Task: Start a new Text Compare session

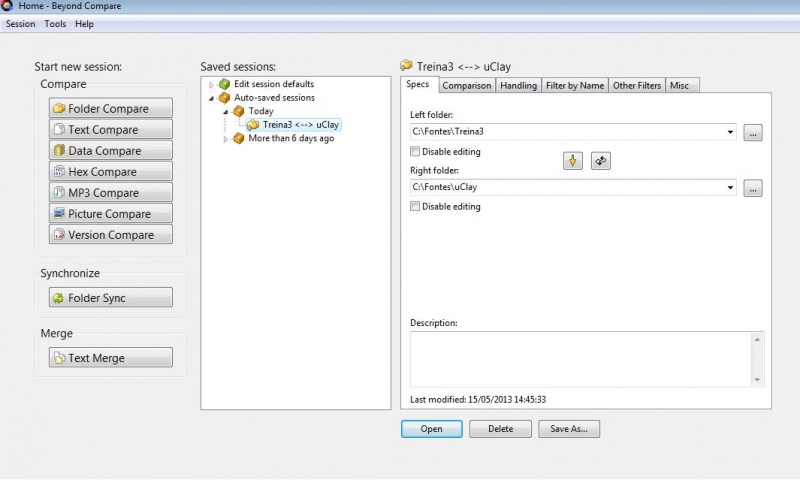Action: coord(111,129)
